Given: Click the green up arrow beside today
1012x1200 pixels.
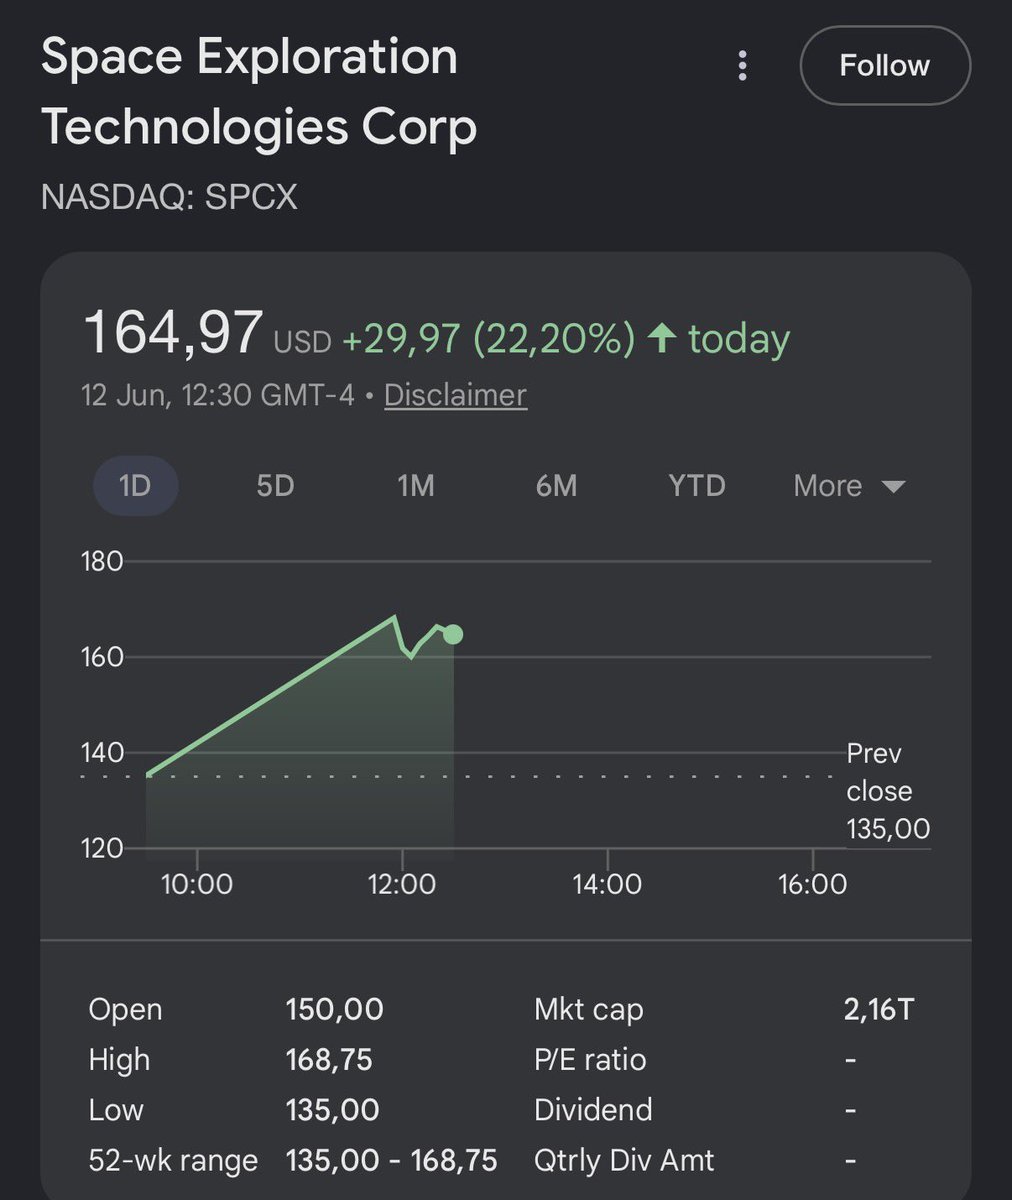Looking at the screenshot, I should [662, 338].
